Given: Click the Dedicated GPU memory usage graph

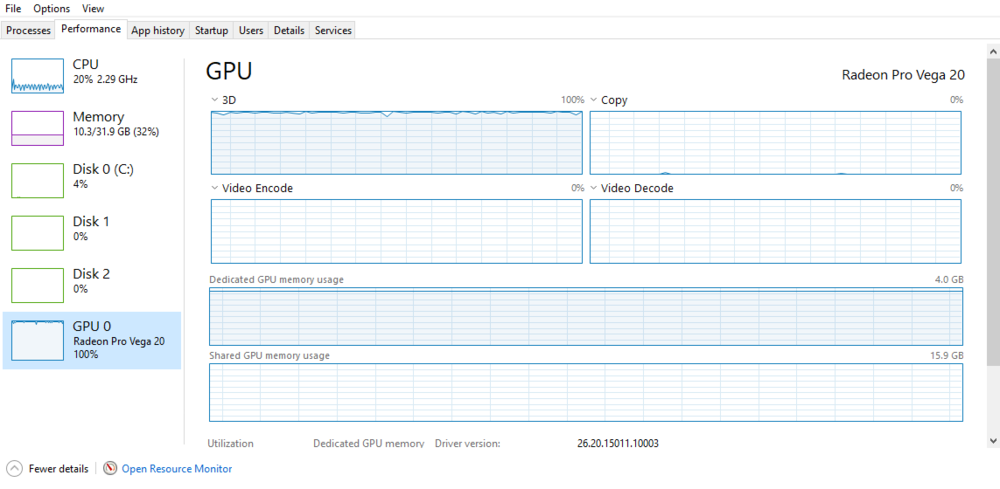Looking at the screenshot, I should pos(585,316).
